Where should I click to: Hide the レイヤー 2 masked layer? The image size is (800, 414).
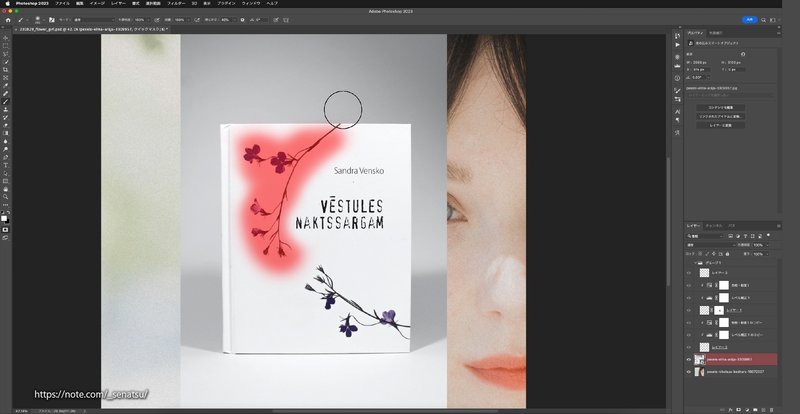coord(689,310)
